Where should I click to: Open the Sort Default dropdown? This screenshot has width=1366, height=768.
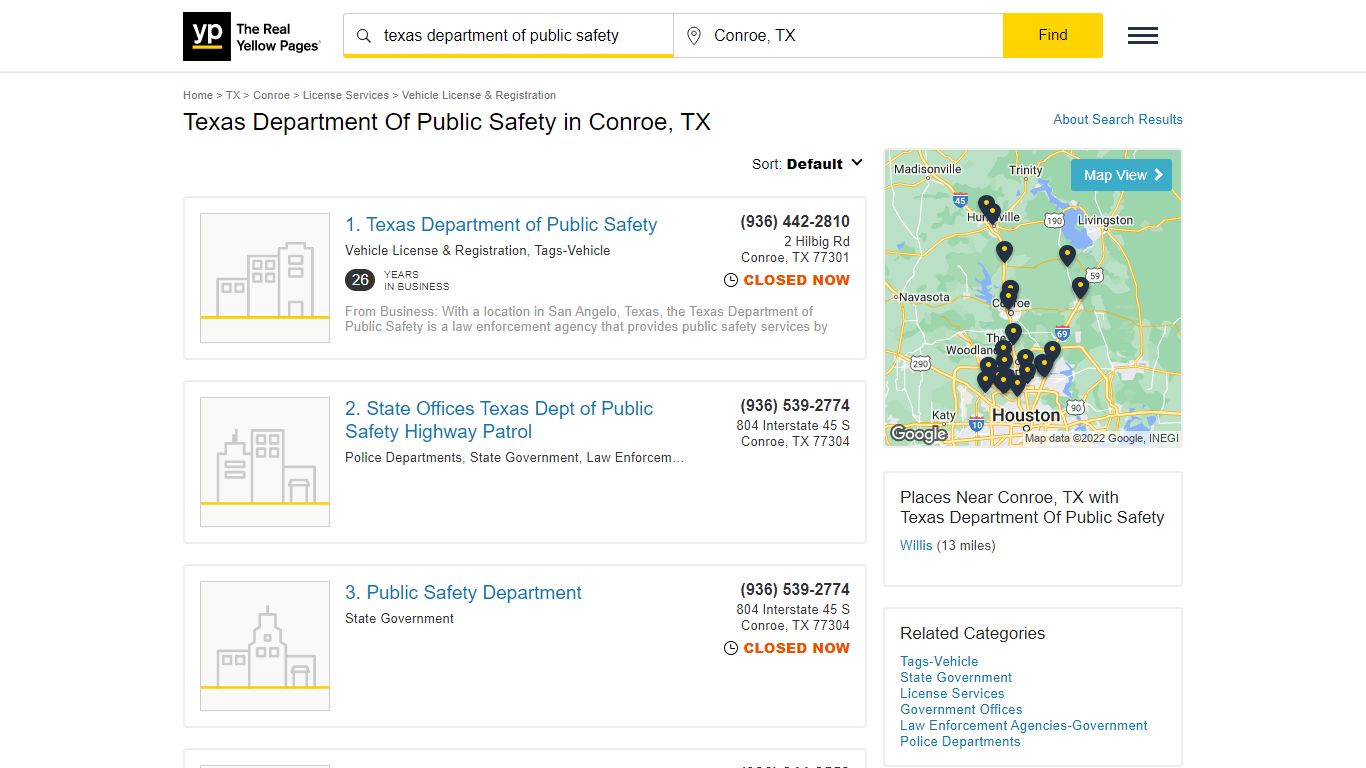807,164
